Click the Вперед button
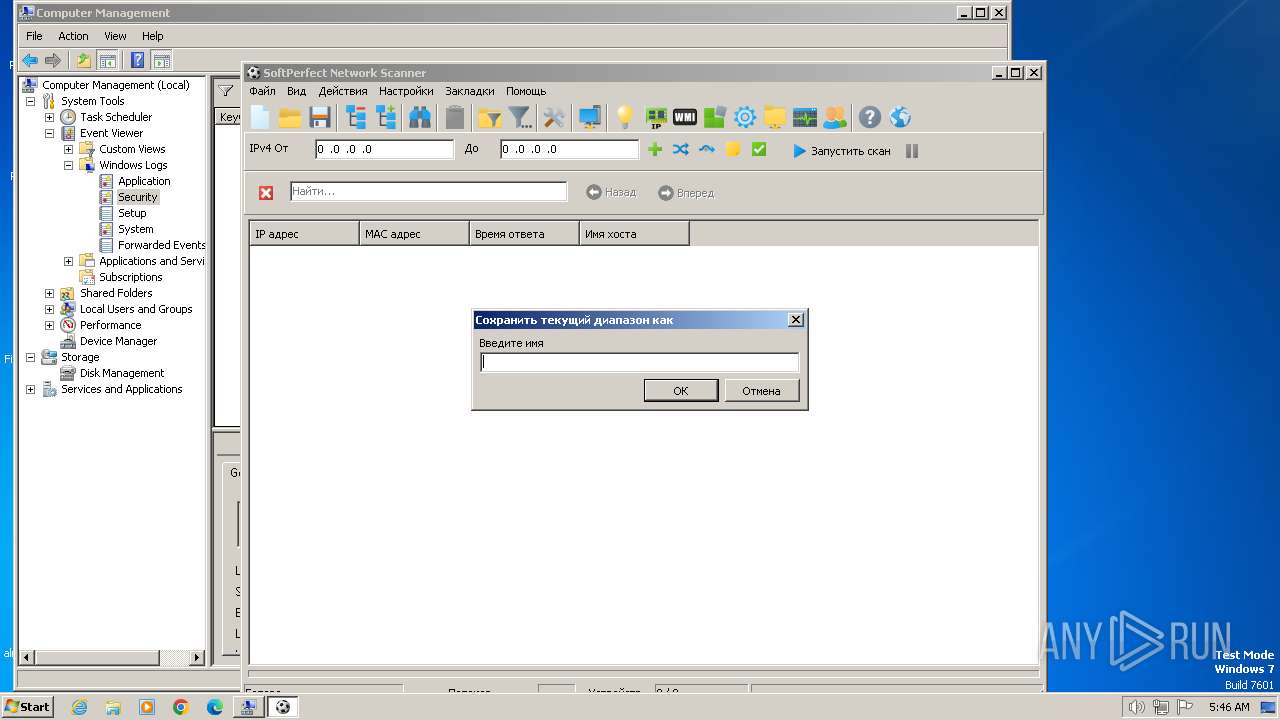The width and height of the screenshot is (1280, 720). click(686, 193)
